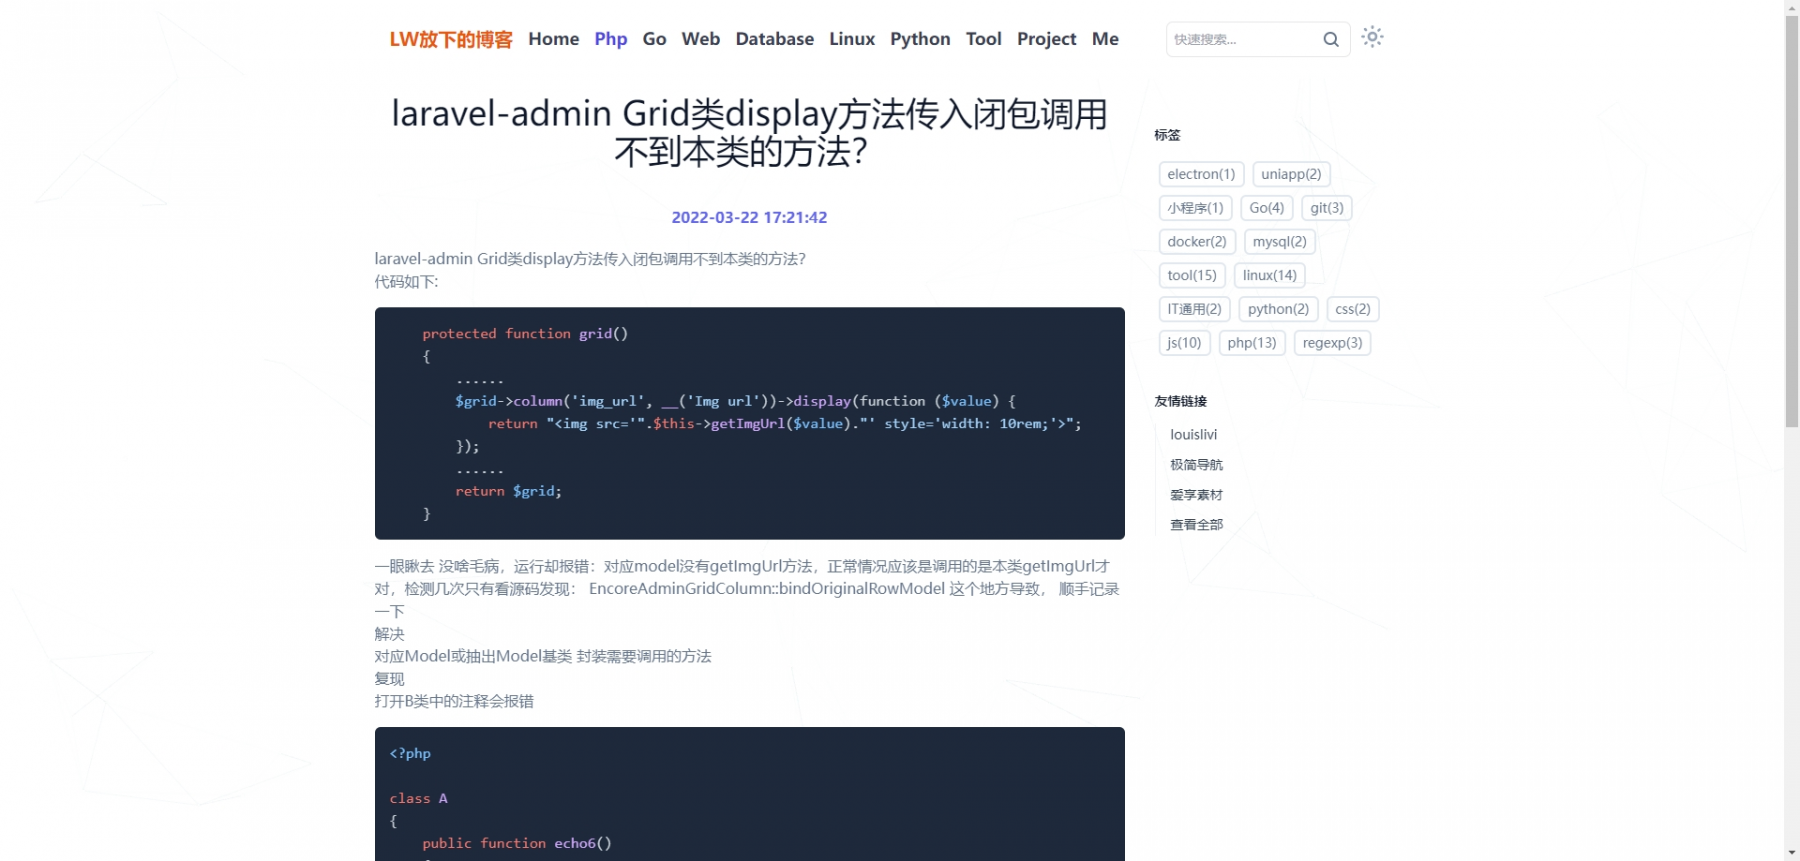The width and height of the screenshot is (1800, 861).
Task: Open the Linux category
Action: click(x=852, y=39)
